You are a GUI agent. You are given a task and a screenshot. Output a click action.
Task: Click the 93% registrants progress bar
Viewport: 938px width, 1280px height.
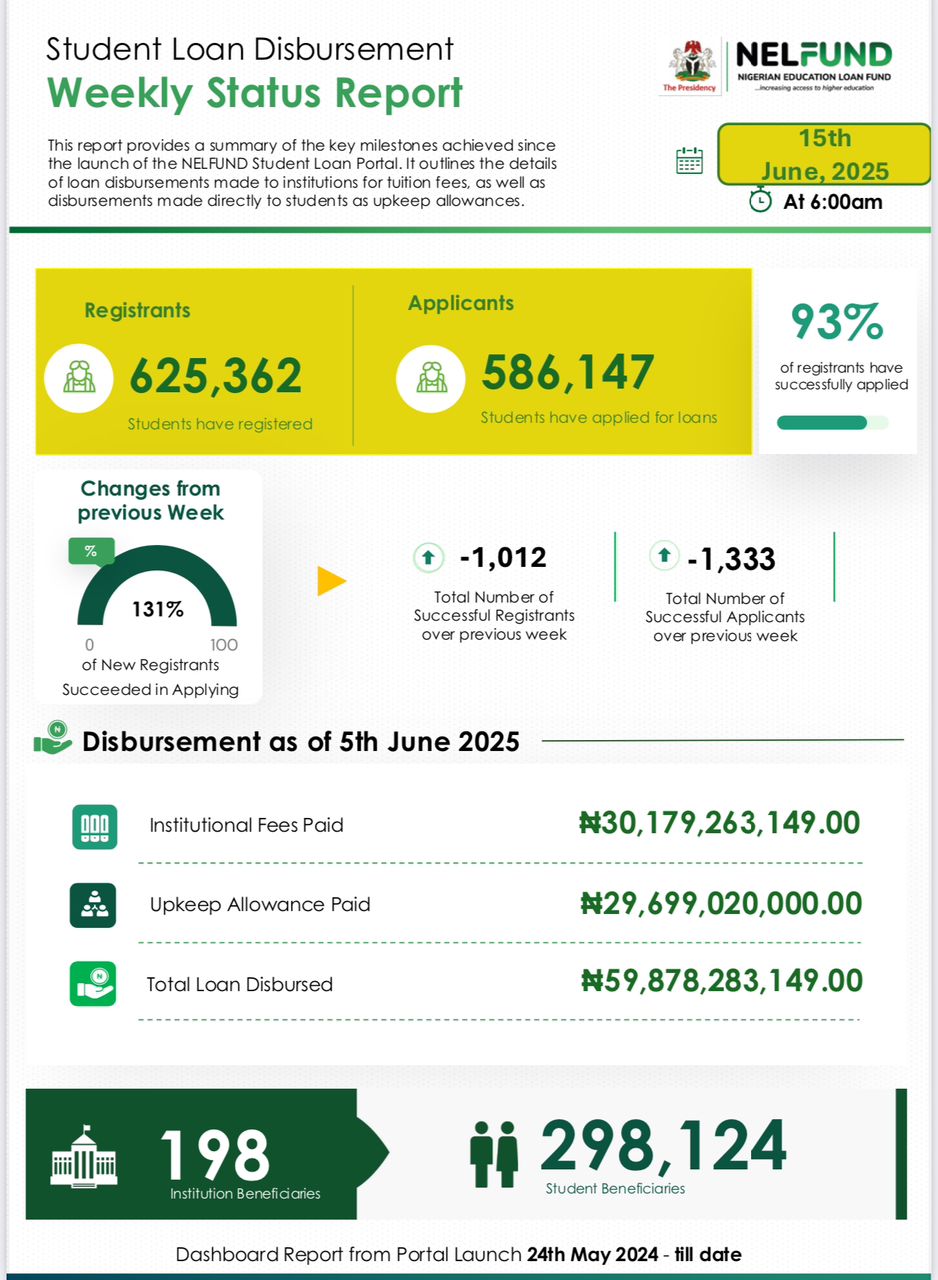pyautogui.click(x=832, y=423)
